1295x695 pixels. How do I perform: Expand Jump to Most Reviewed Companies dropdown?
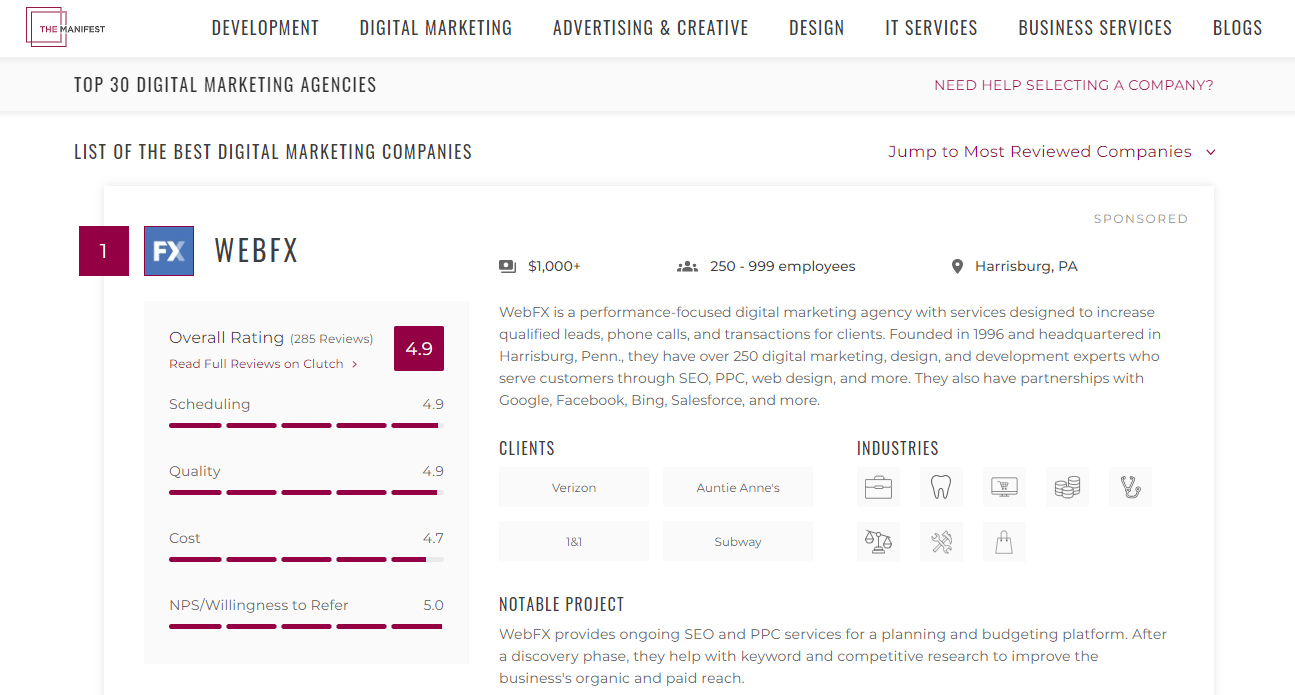(1052, 152)
